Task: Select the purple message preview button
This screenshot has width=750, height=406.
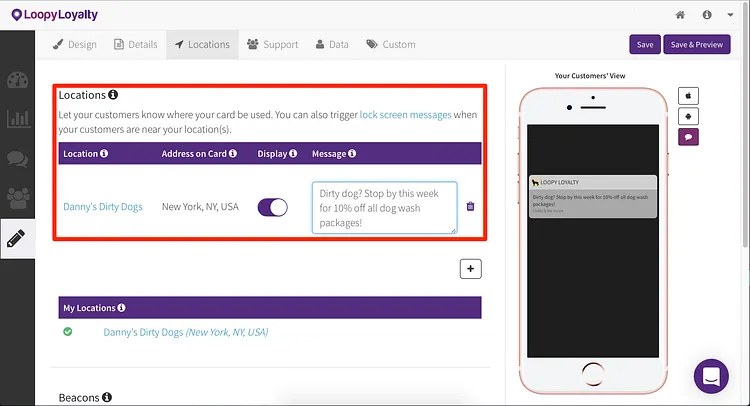Action: 688,137
